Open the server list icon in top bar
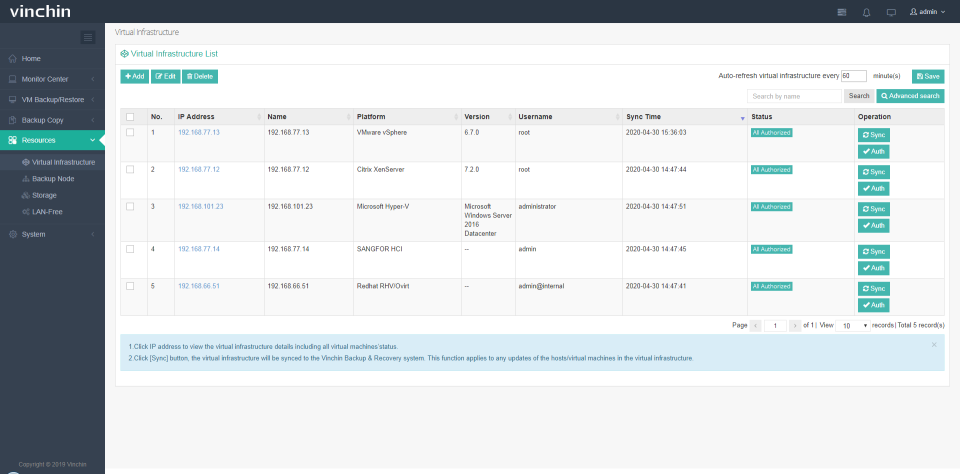This screenshot has width=960, height=474. [x=842, y=12]
